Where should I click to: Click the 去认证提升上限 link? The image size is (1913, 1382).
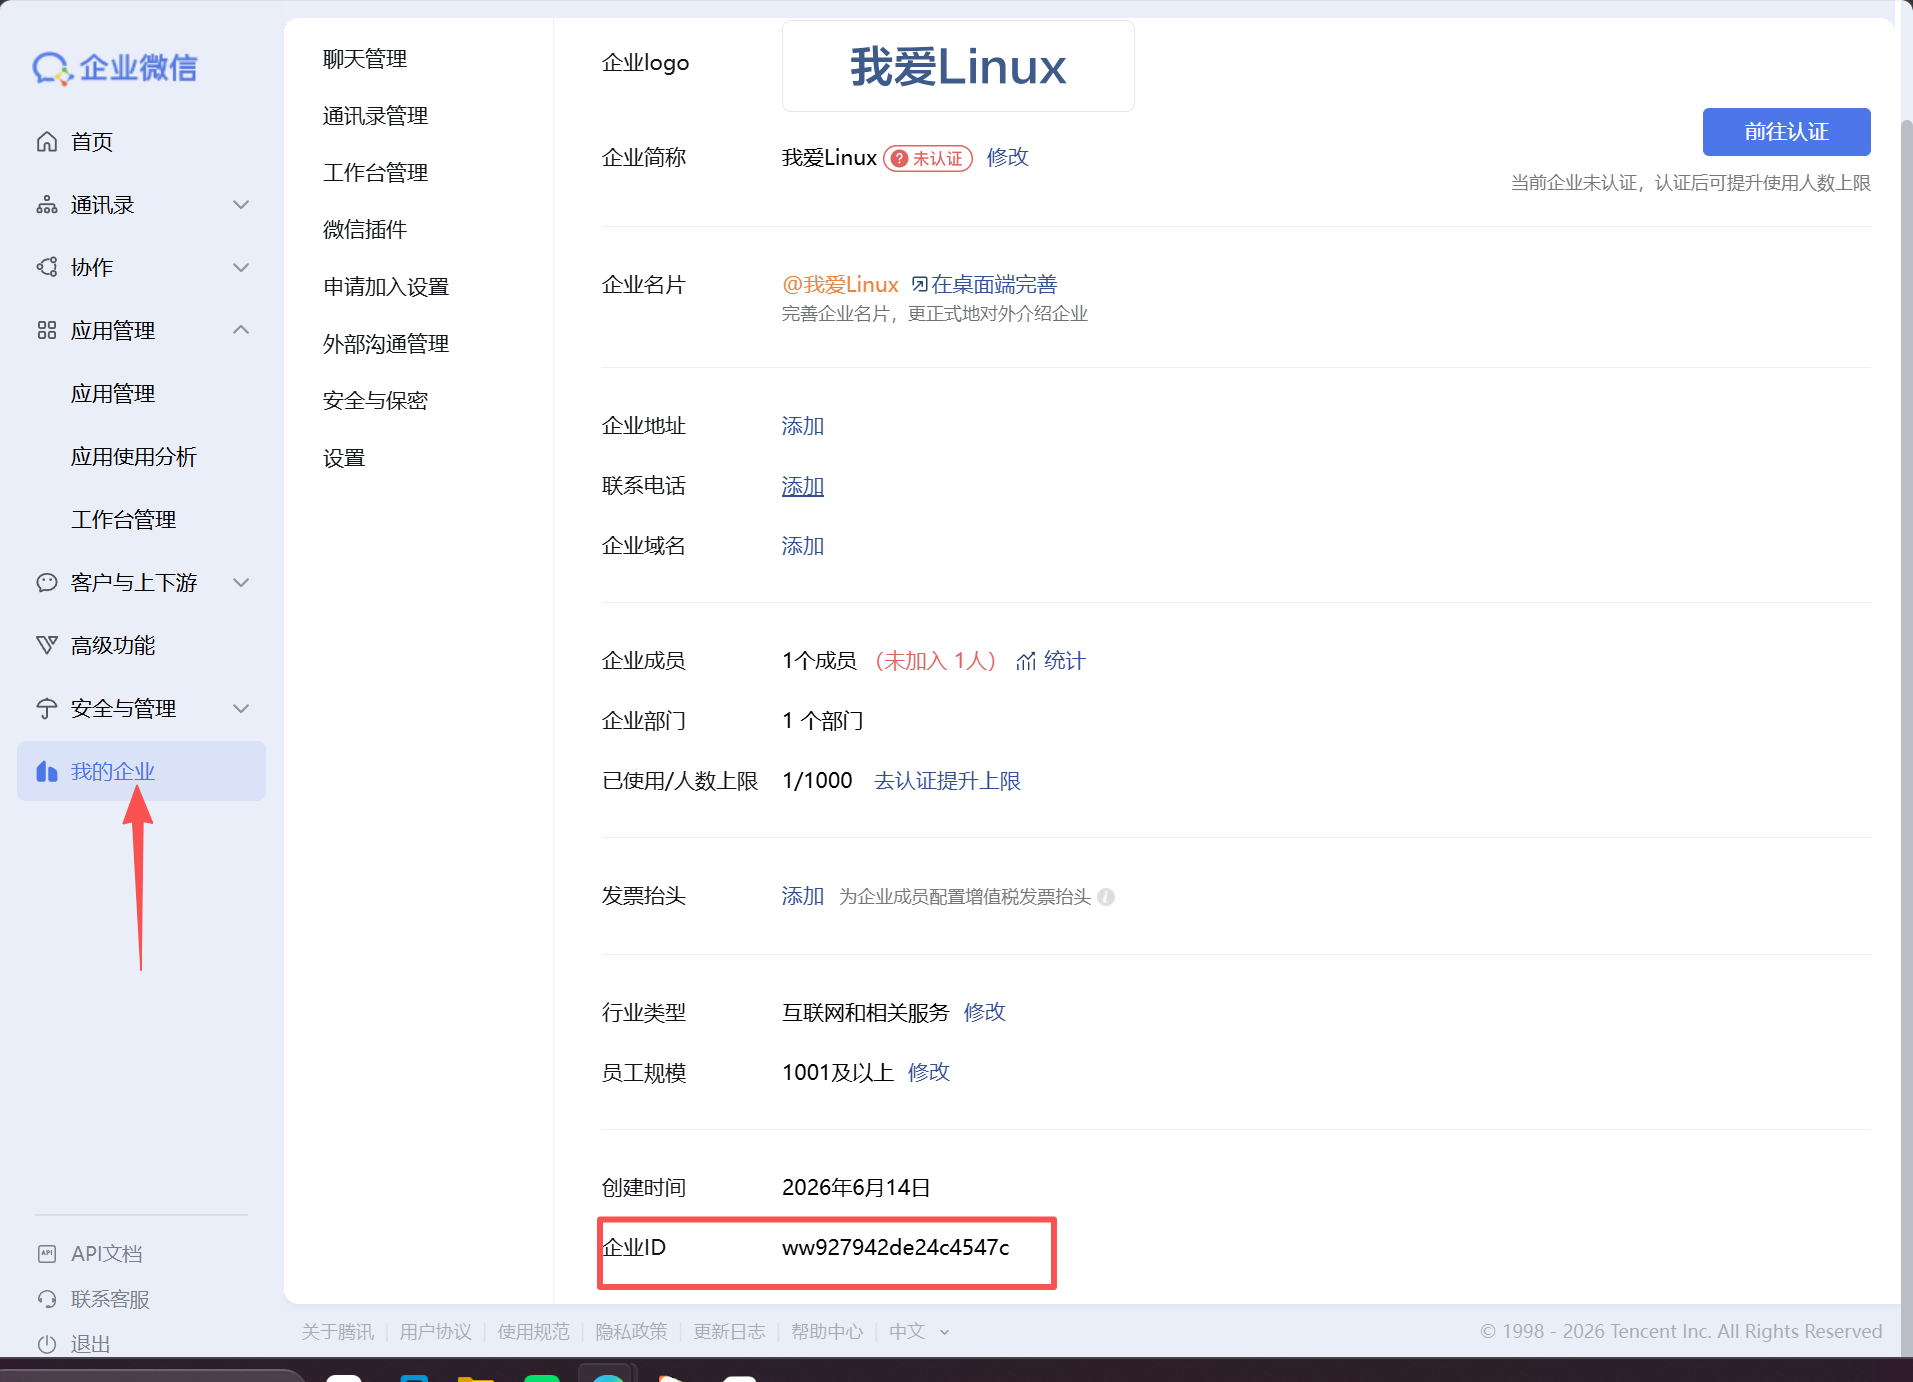point(948,781)
